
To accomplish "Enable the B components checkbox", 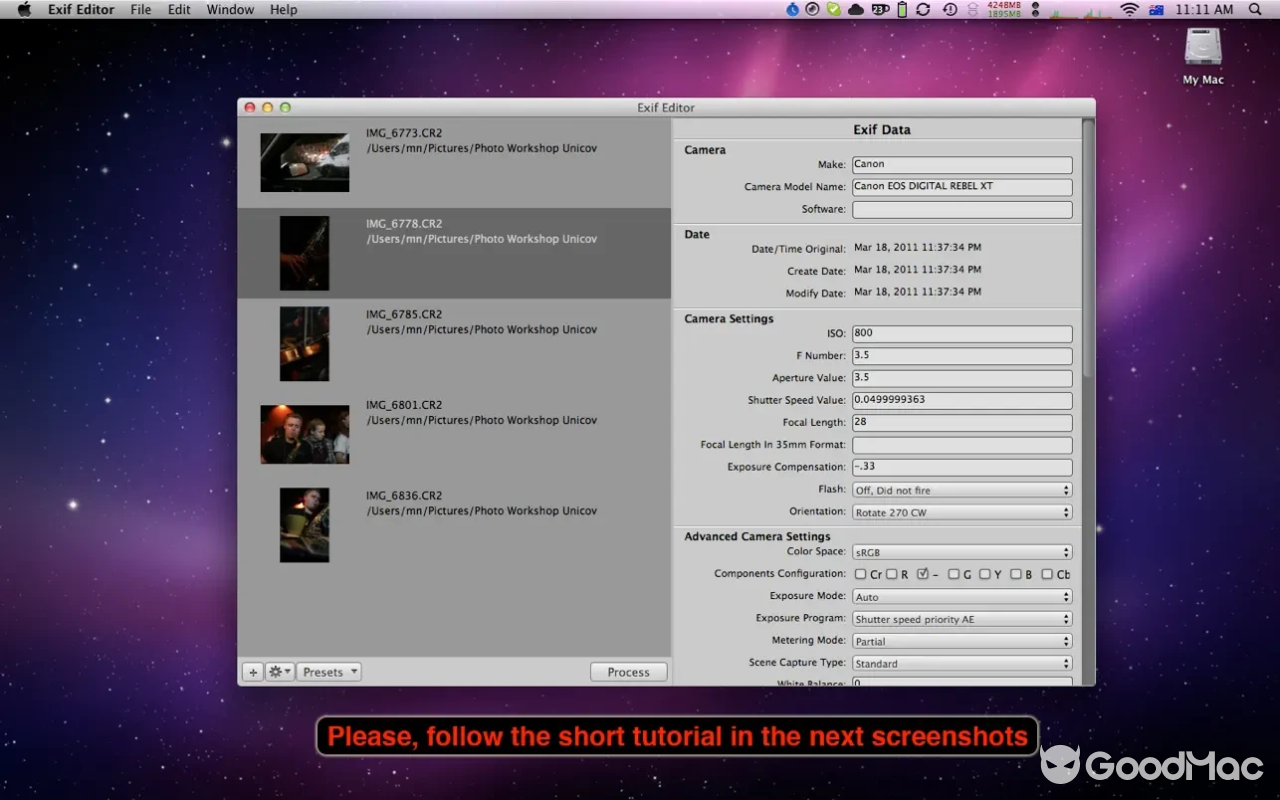I will pos(1016,573).
